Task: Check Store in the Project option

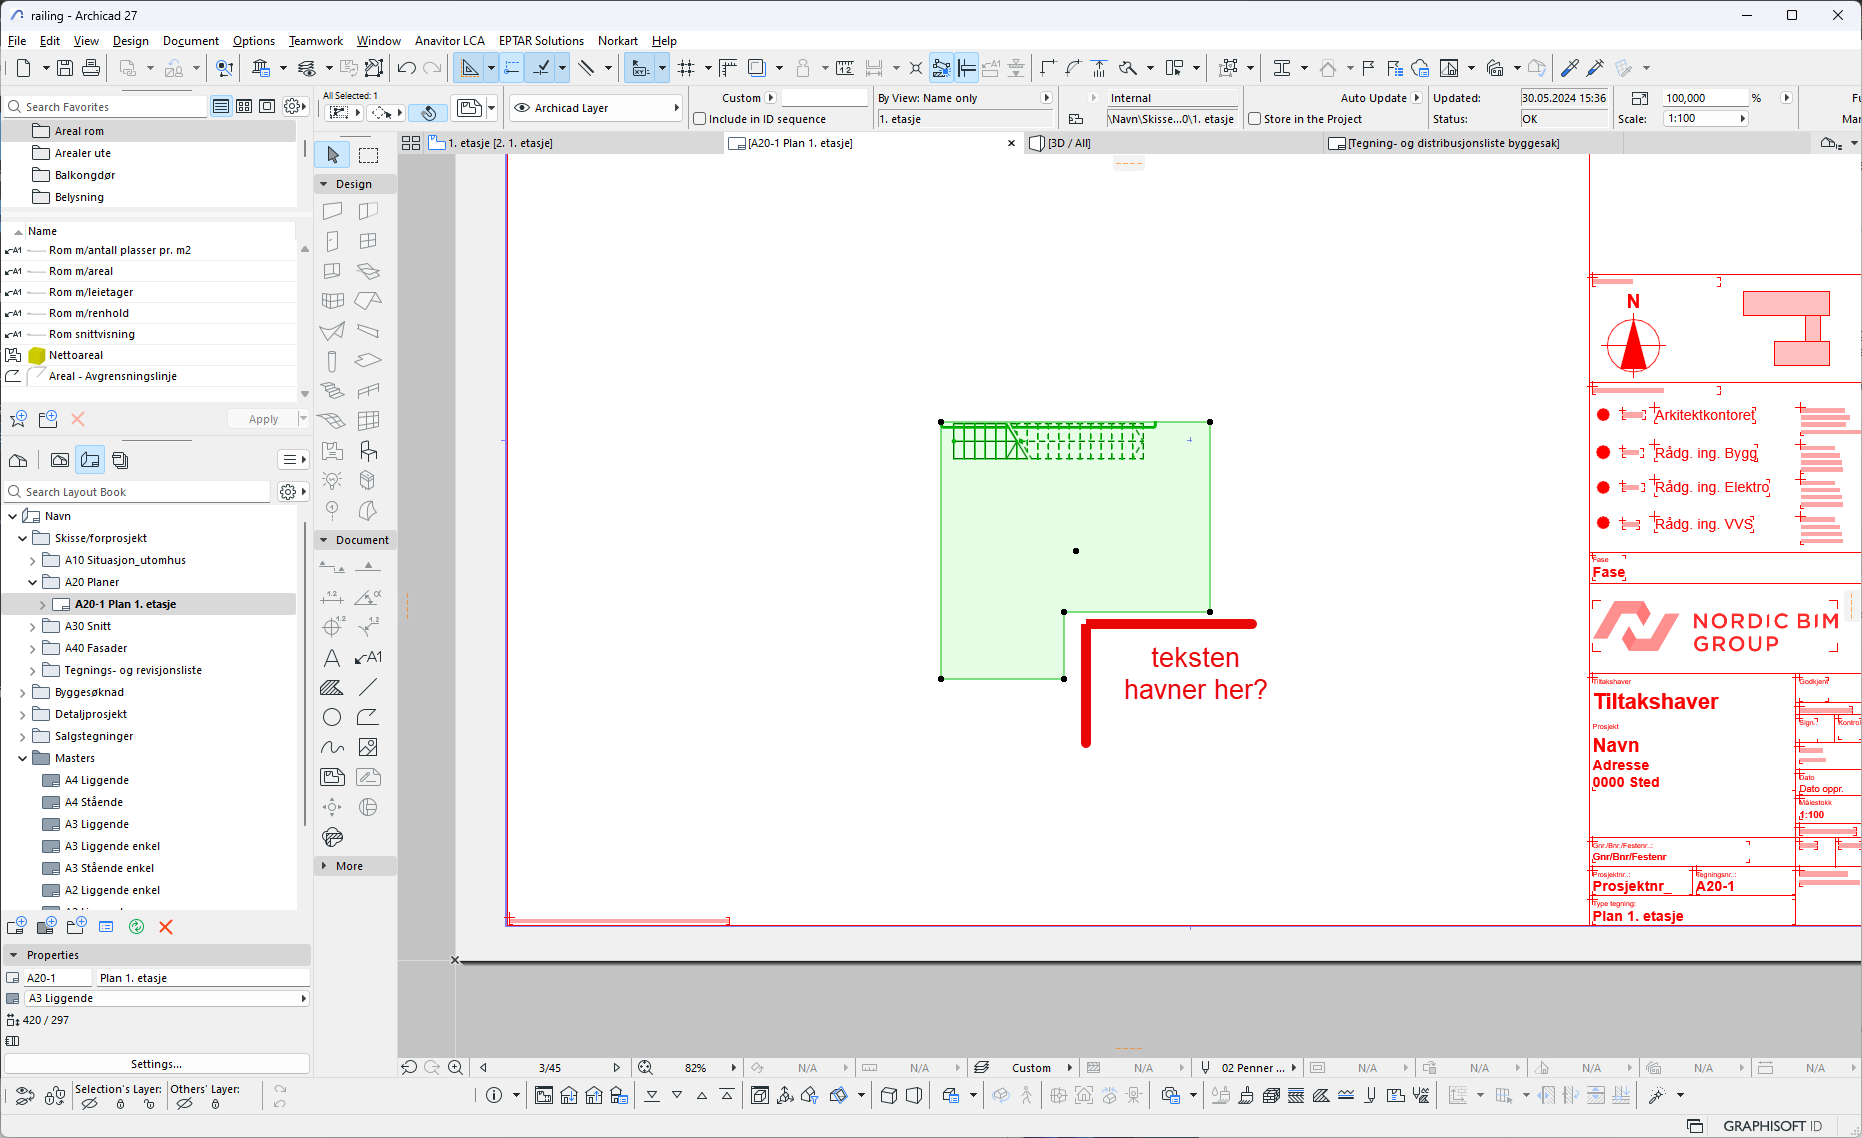Action: (1255, 119)
